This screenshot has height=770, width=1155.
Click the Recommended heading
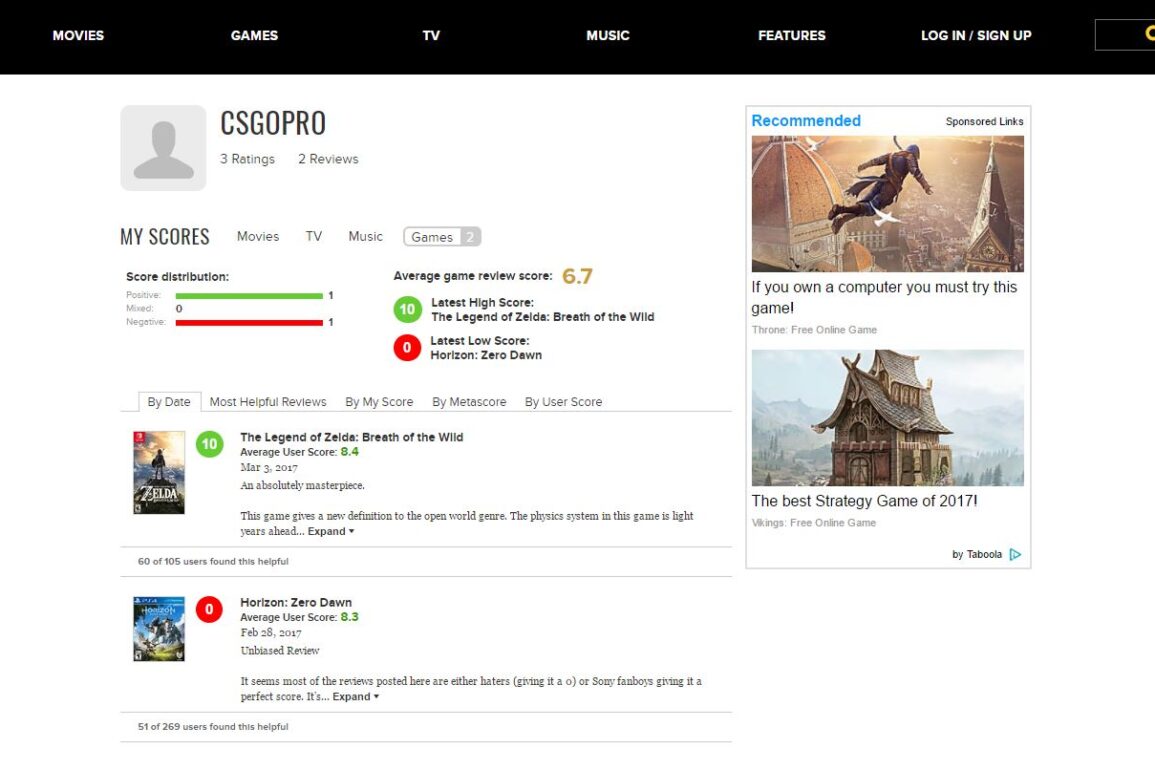[x=806, y=121]
